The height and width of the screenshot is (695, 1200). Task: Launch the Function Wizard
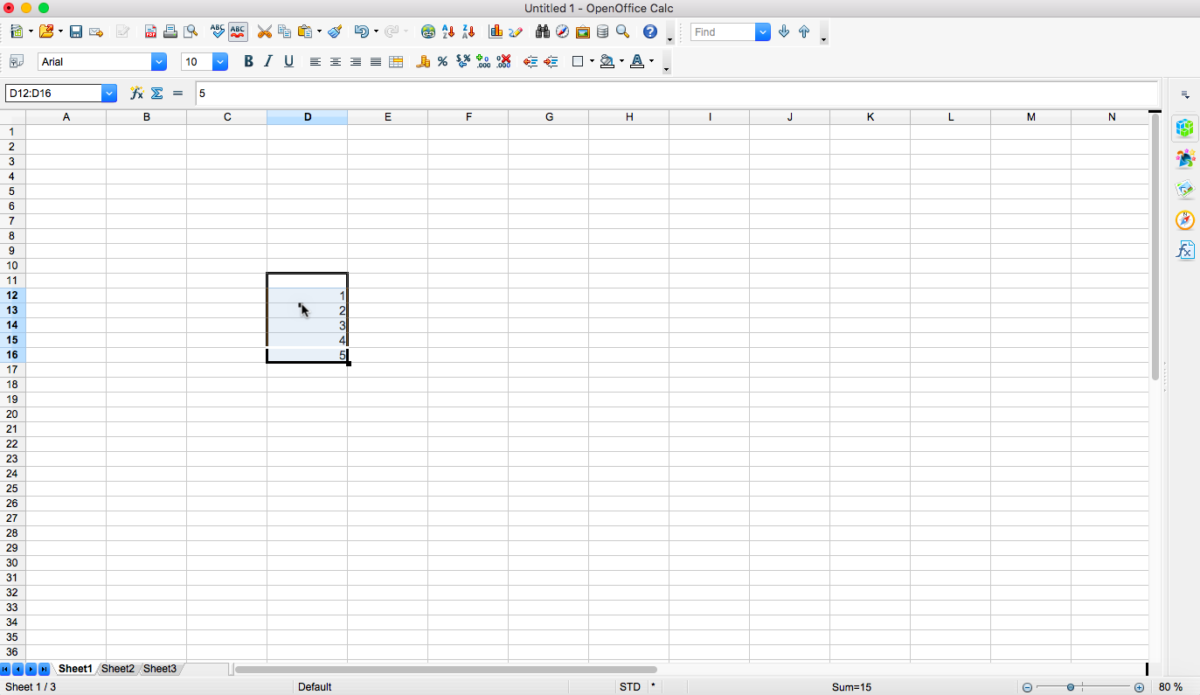136,92
